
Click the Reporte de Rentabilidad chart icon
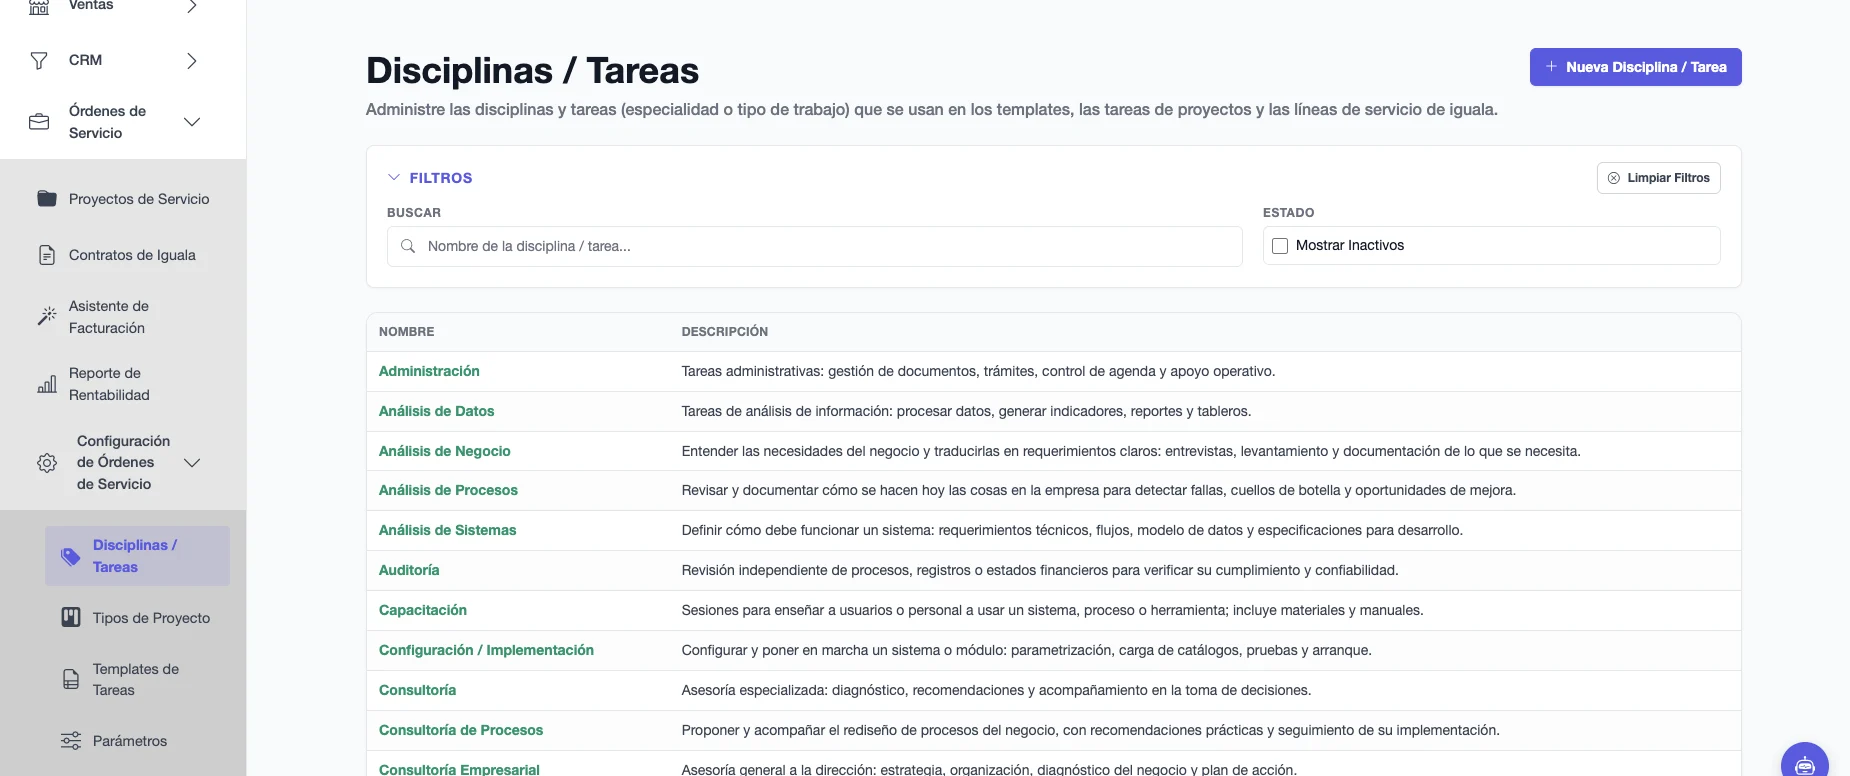tap(47, 384)
